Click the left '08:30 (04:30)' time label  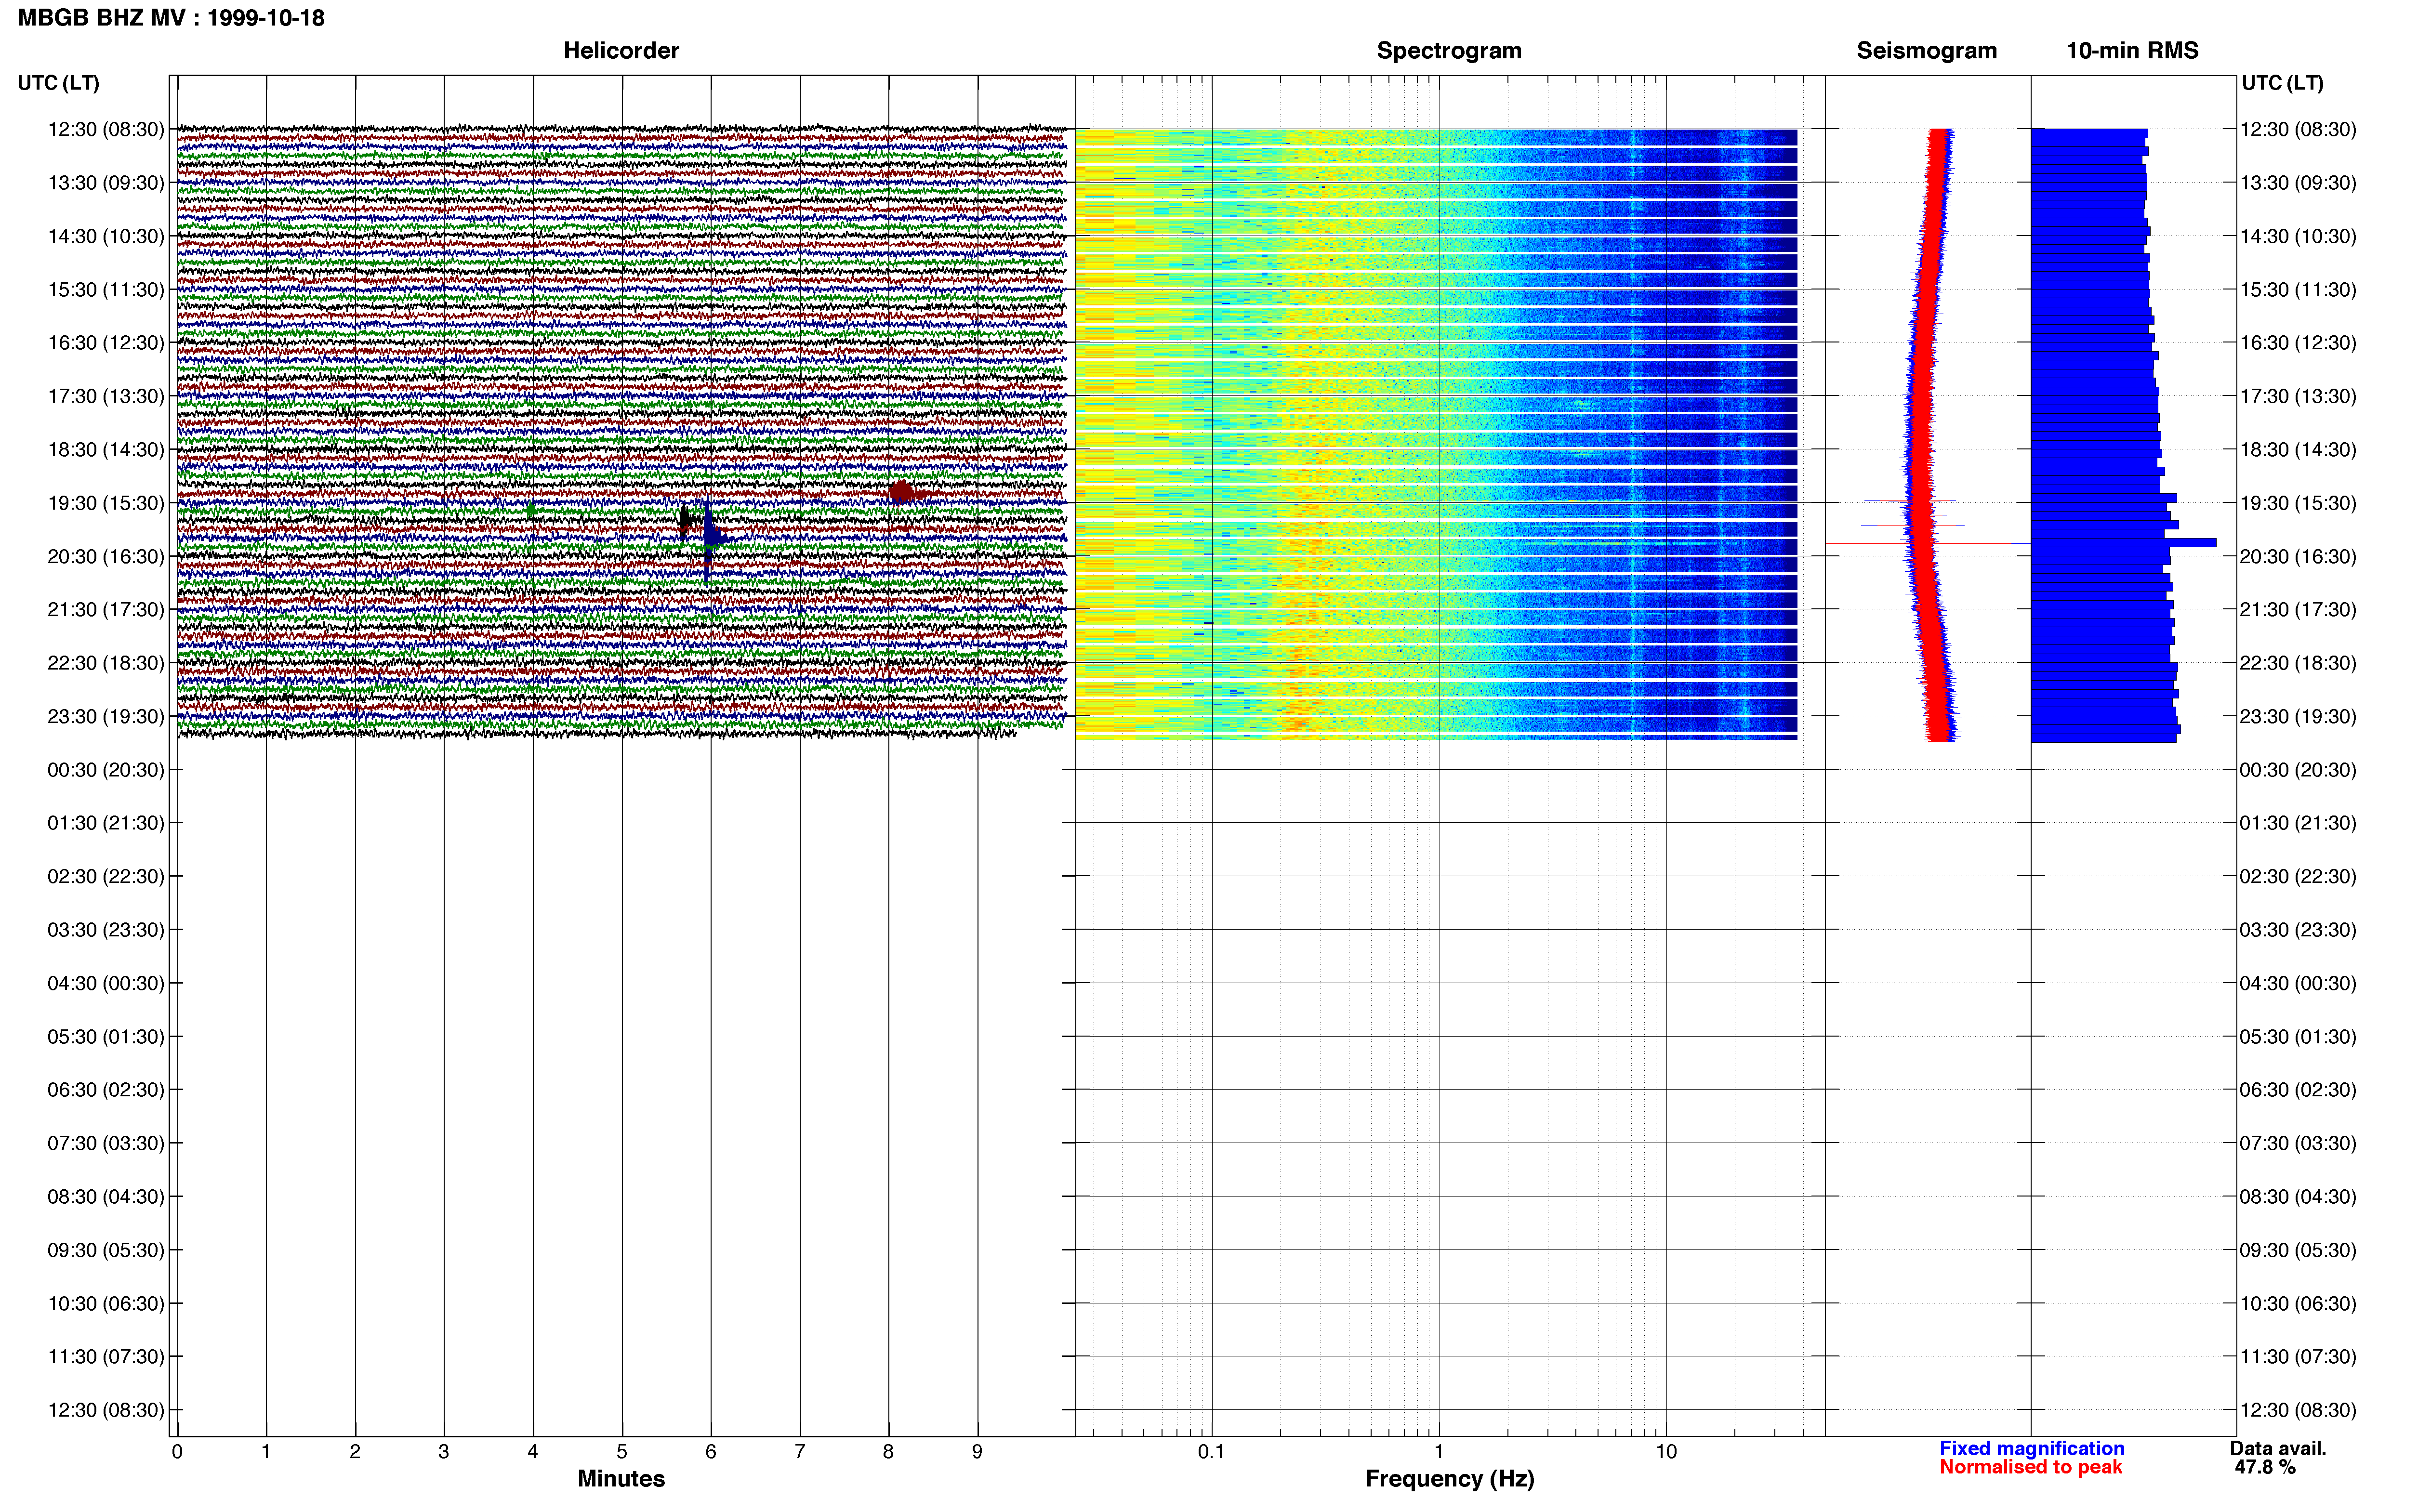coord(106,1196)
